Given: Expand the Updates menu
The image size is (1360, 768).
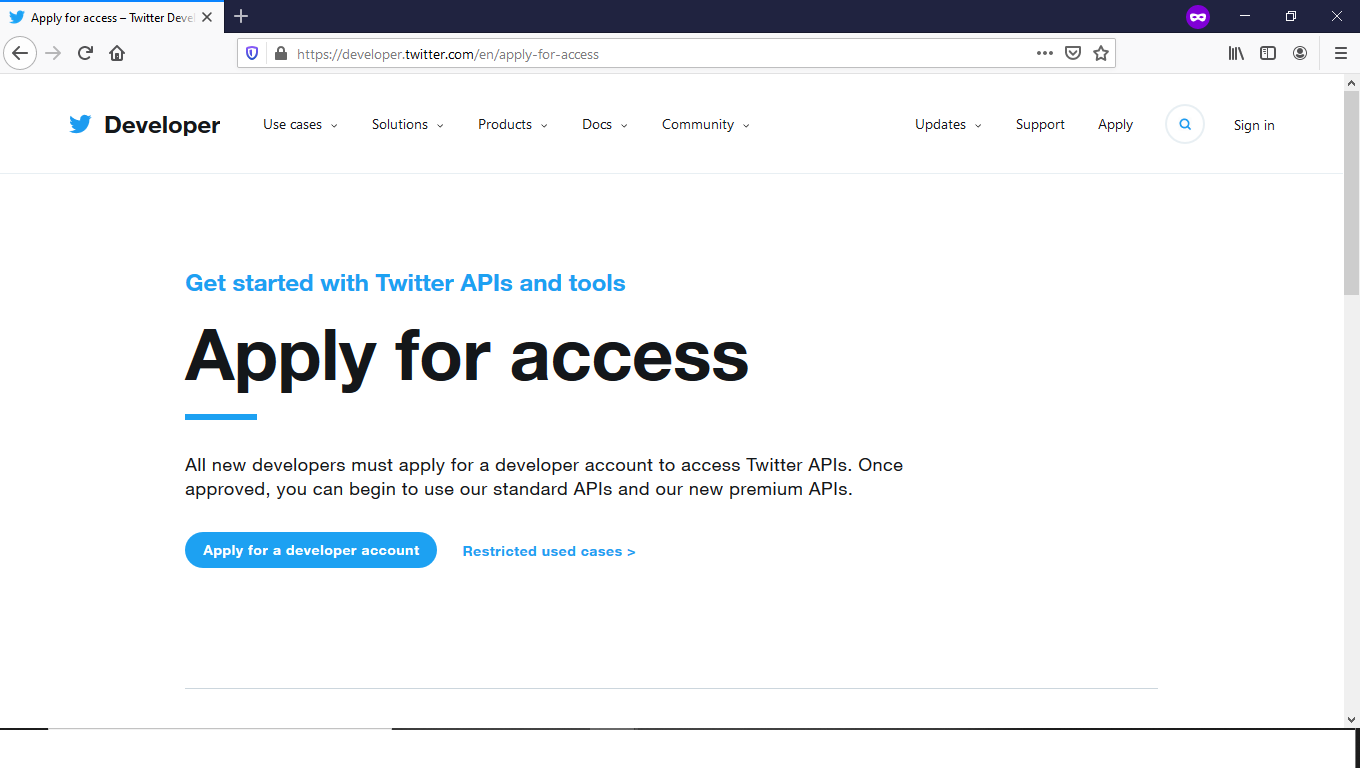Looking at the screenshot, I should point(948,125).
